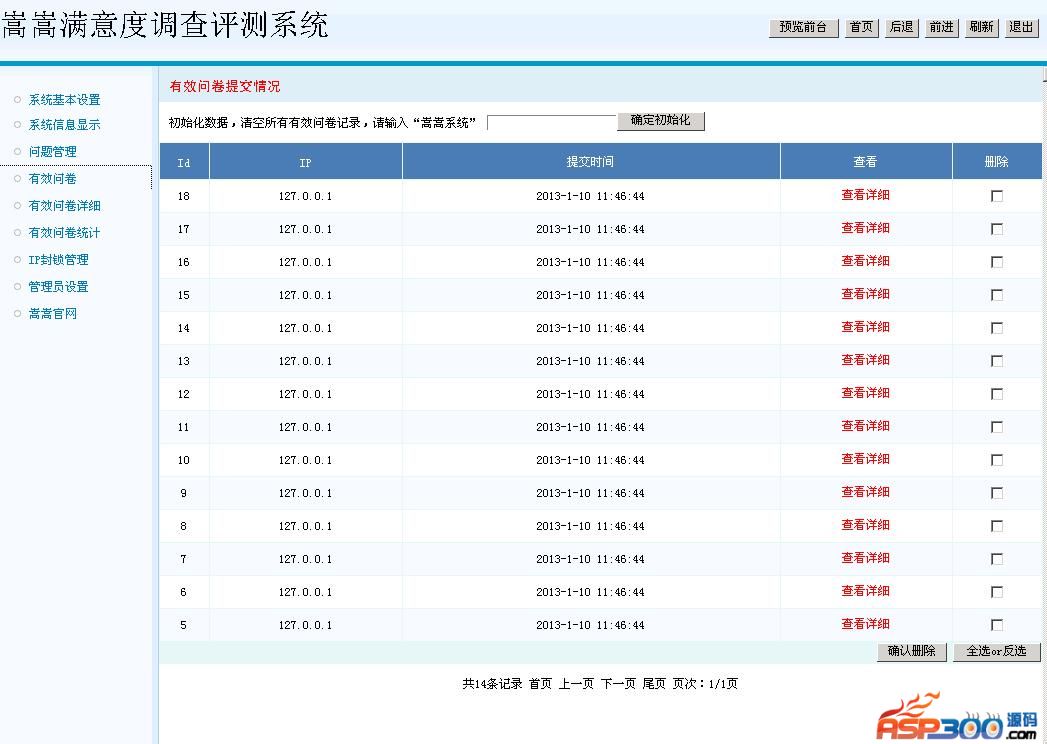
Task: Open 有效问卷统计 in sidebar
Action: pos(64,232)
